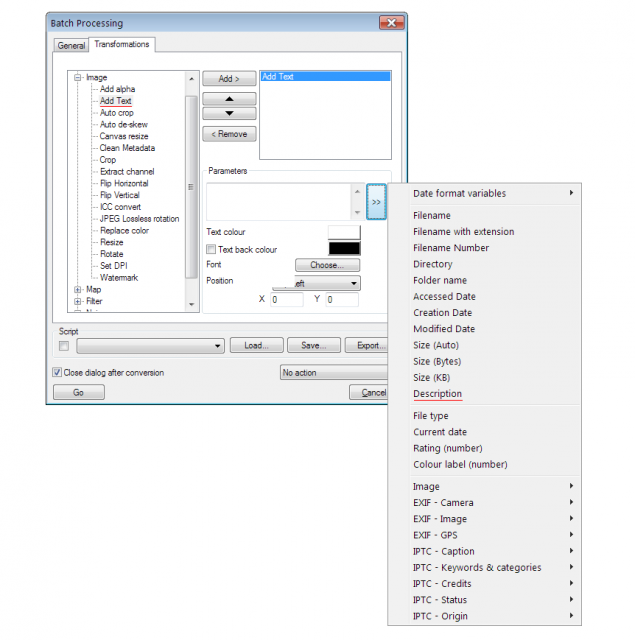This screenshot has height=640, width=635.
Task: Select Watermark in the transformations tree
Action: pos(119,278)
